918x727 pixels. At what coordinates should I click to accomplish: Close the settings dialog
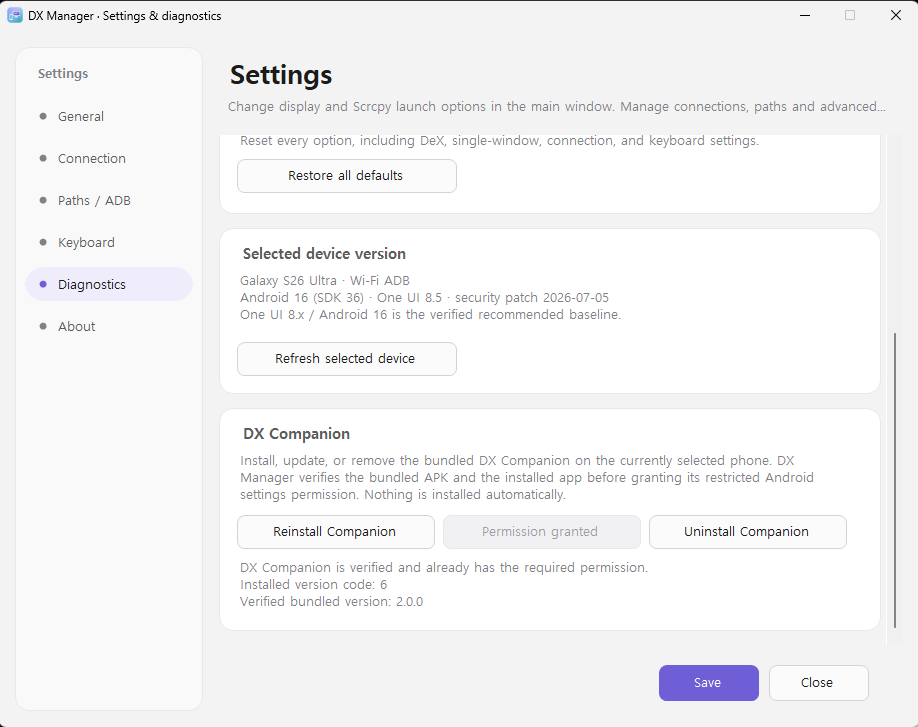coord(818,683)
